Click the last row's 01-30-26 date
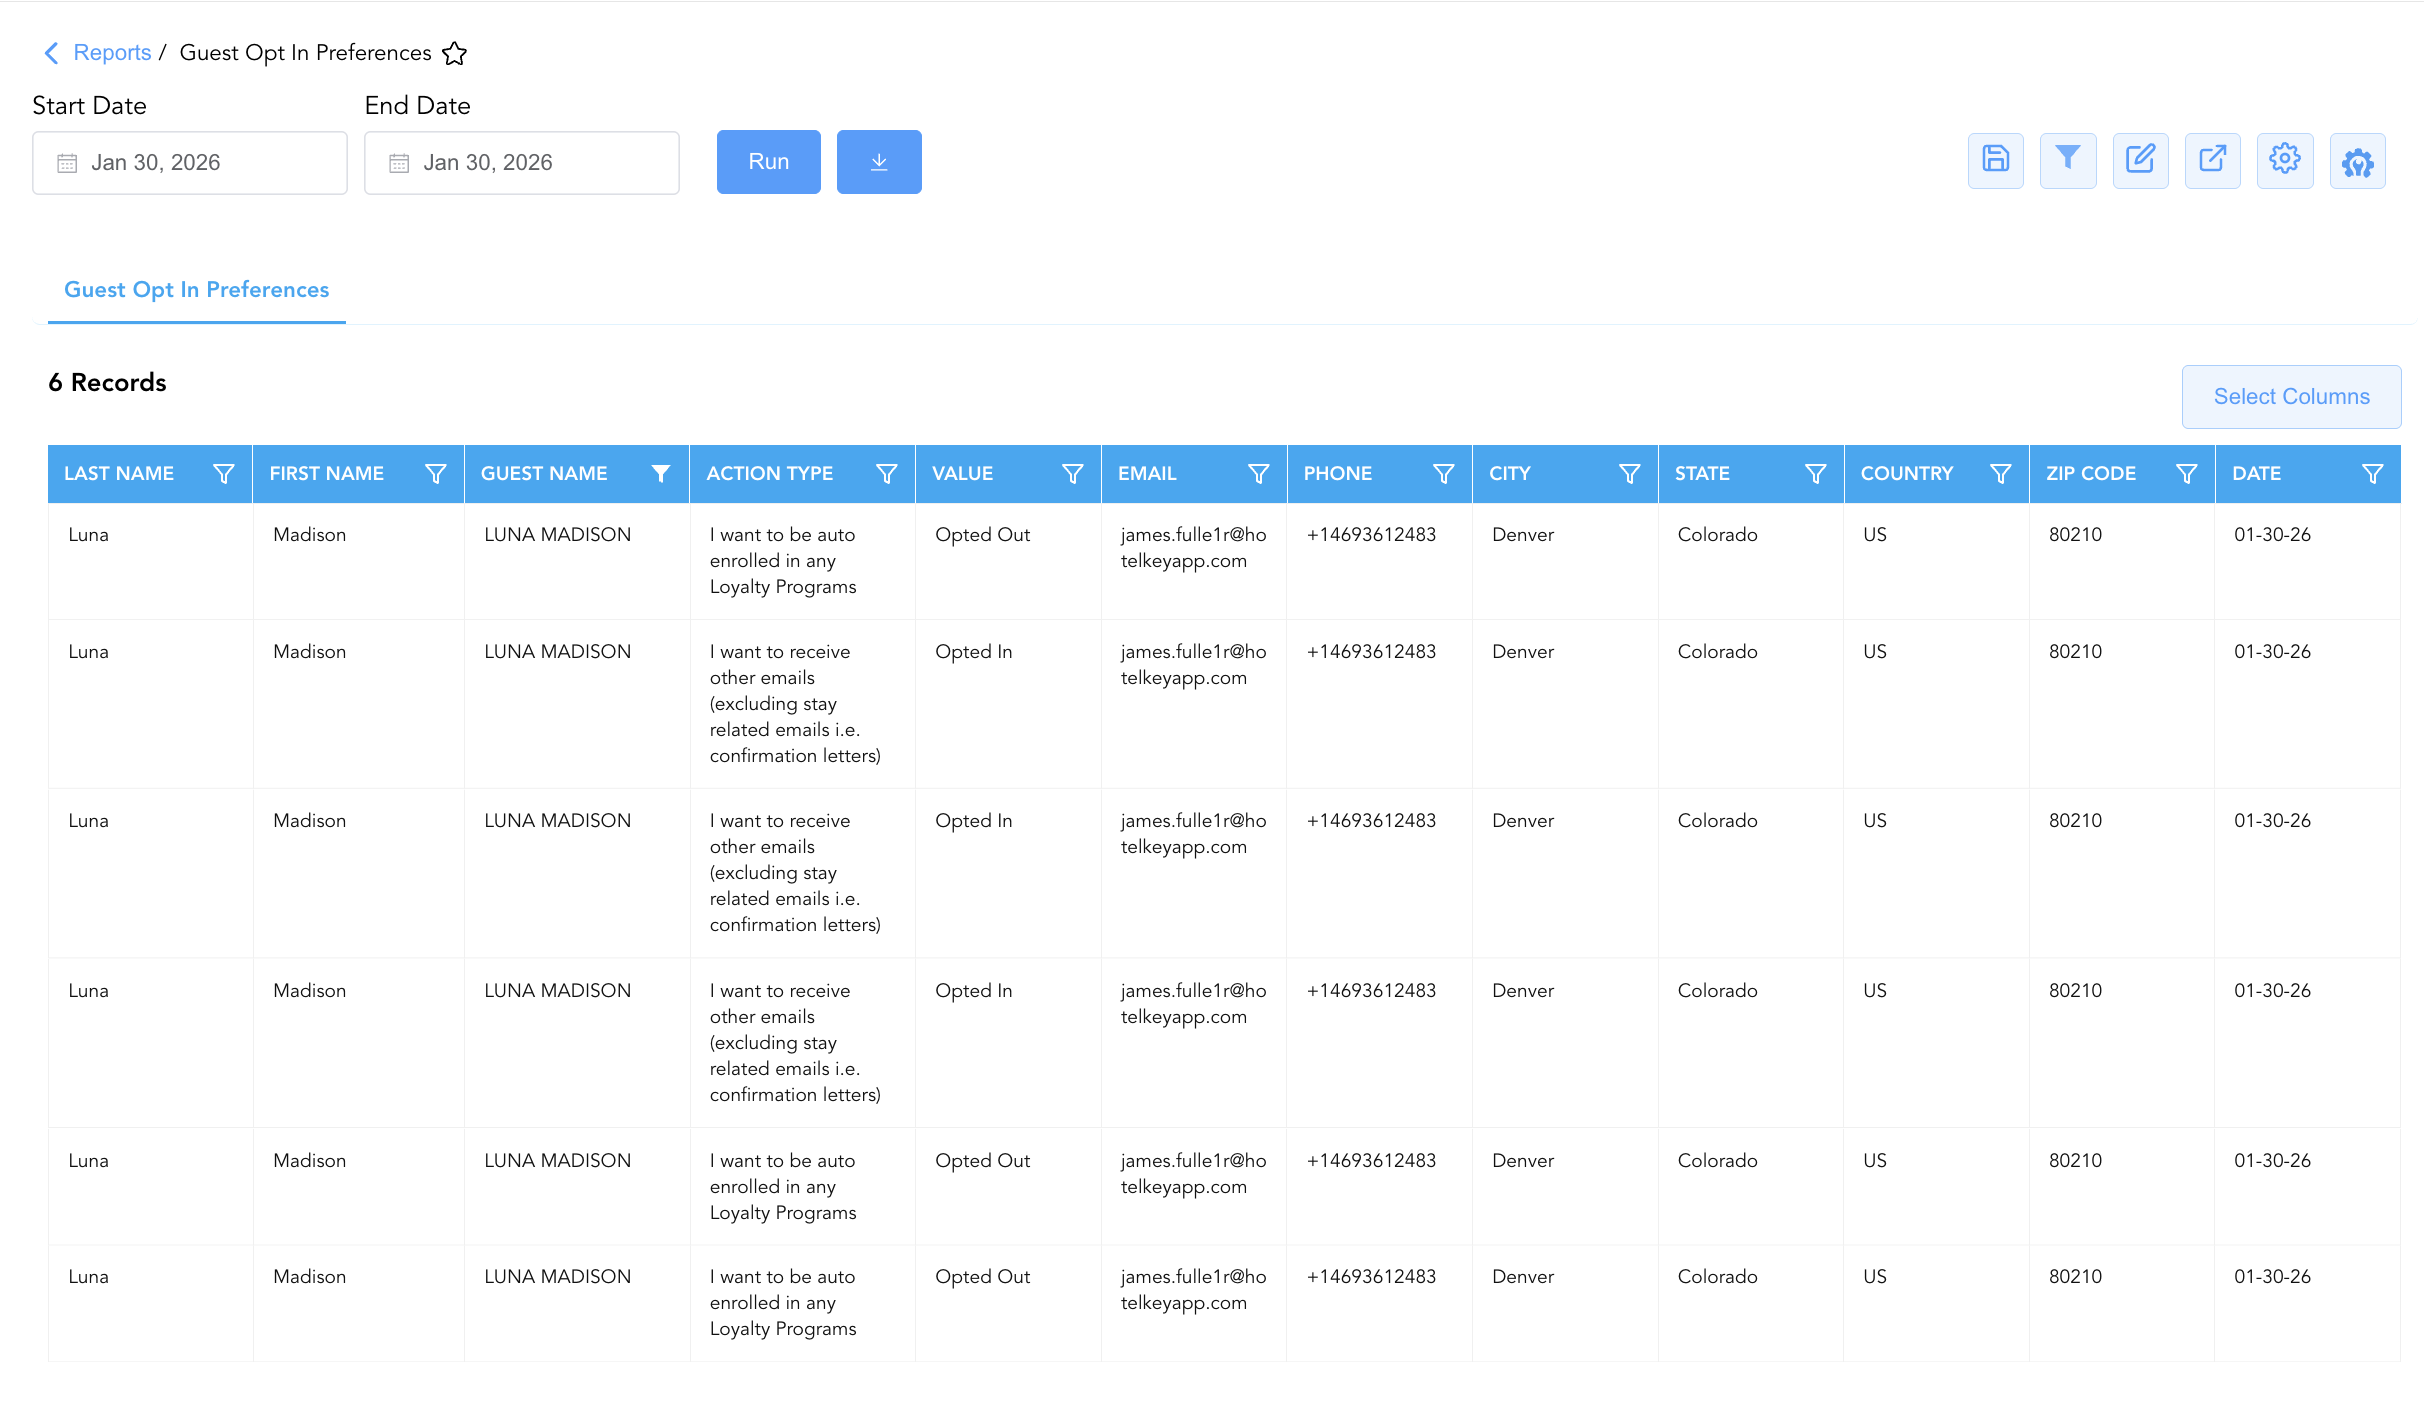Viewport: 2424px width, 1414px height. point(2273,1277)
